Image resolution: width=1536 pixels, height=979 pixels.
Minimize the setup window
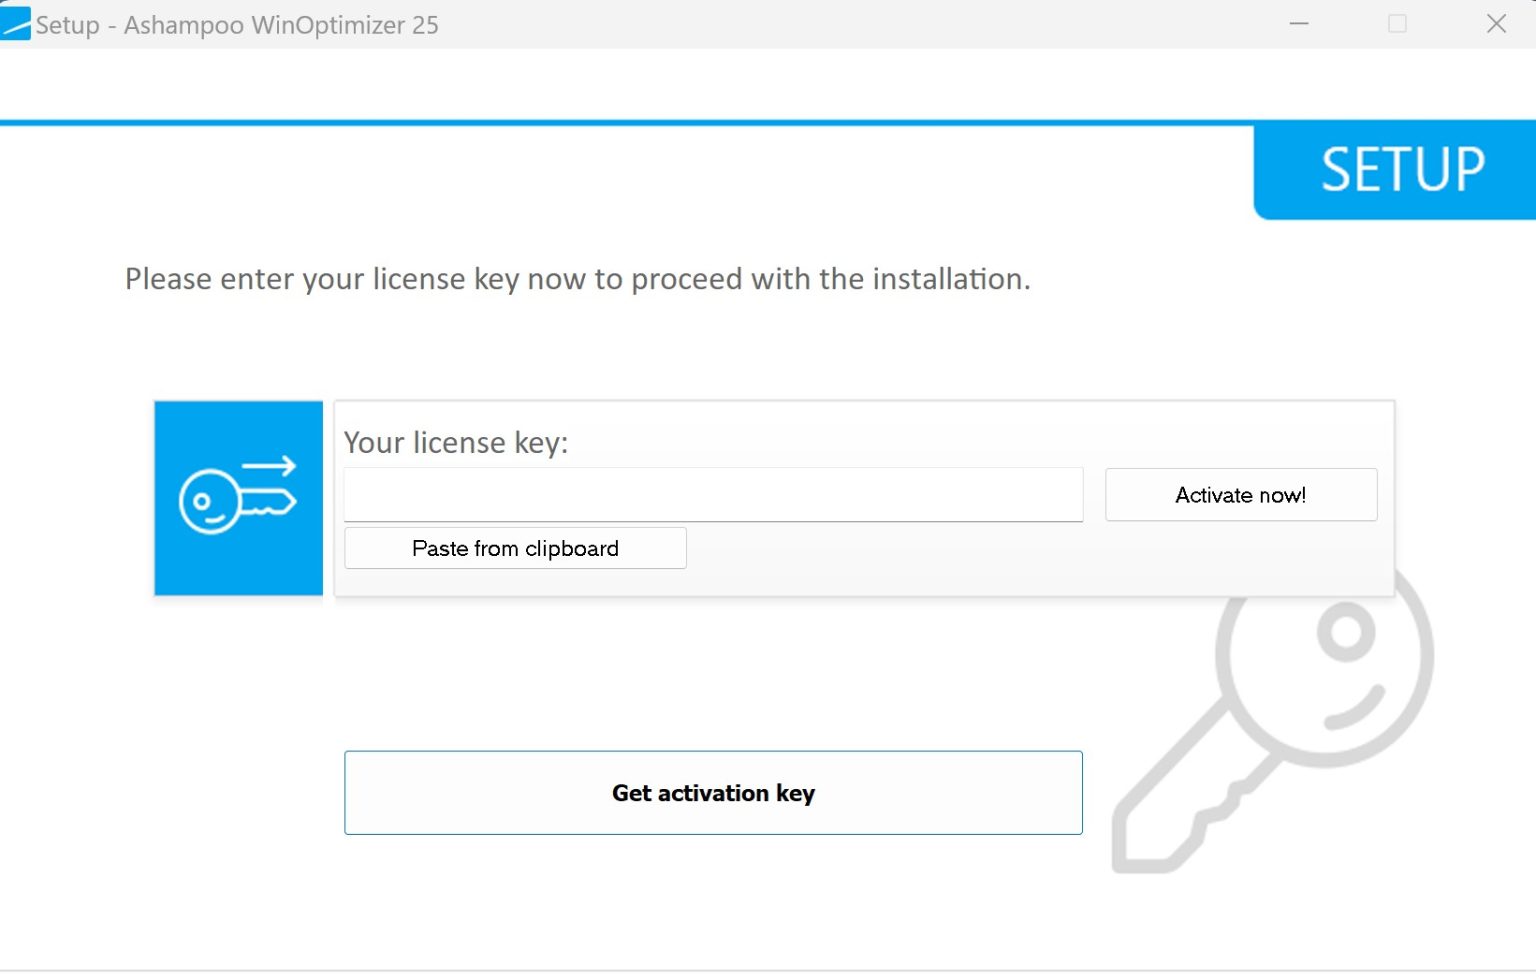1299,24
